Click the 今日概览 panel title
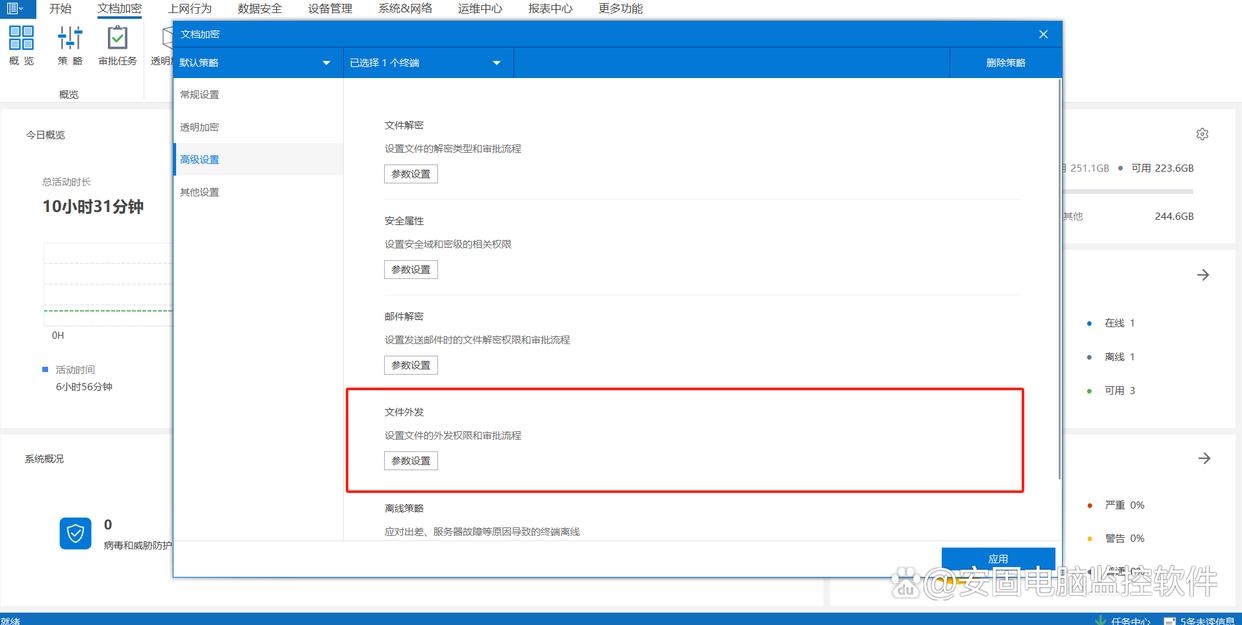1242x625 pixels. [x=45, y=135]
